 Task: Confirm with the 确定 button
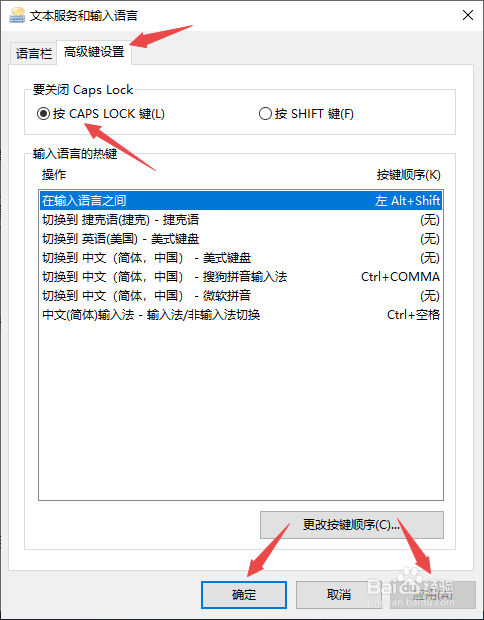click(x=244, y=594)
